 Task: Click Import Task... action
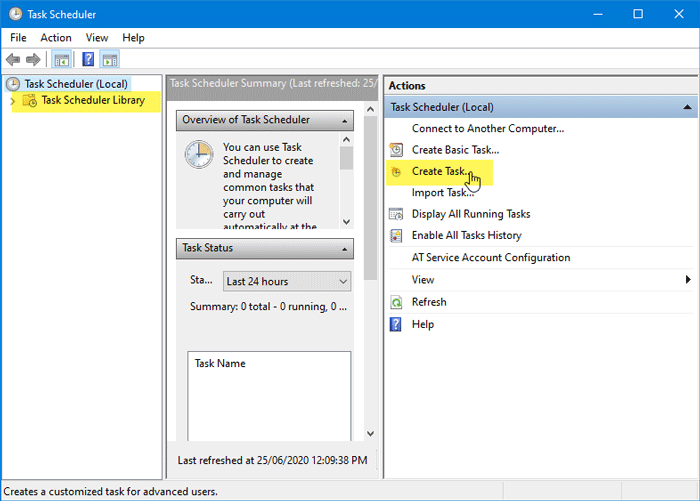point(442,192)
